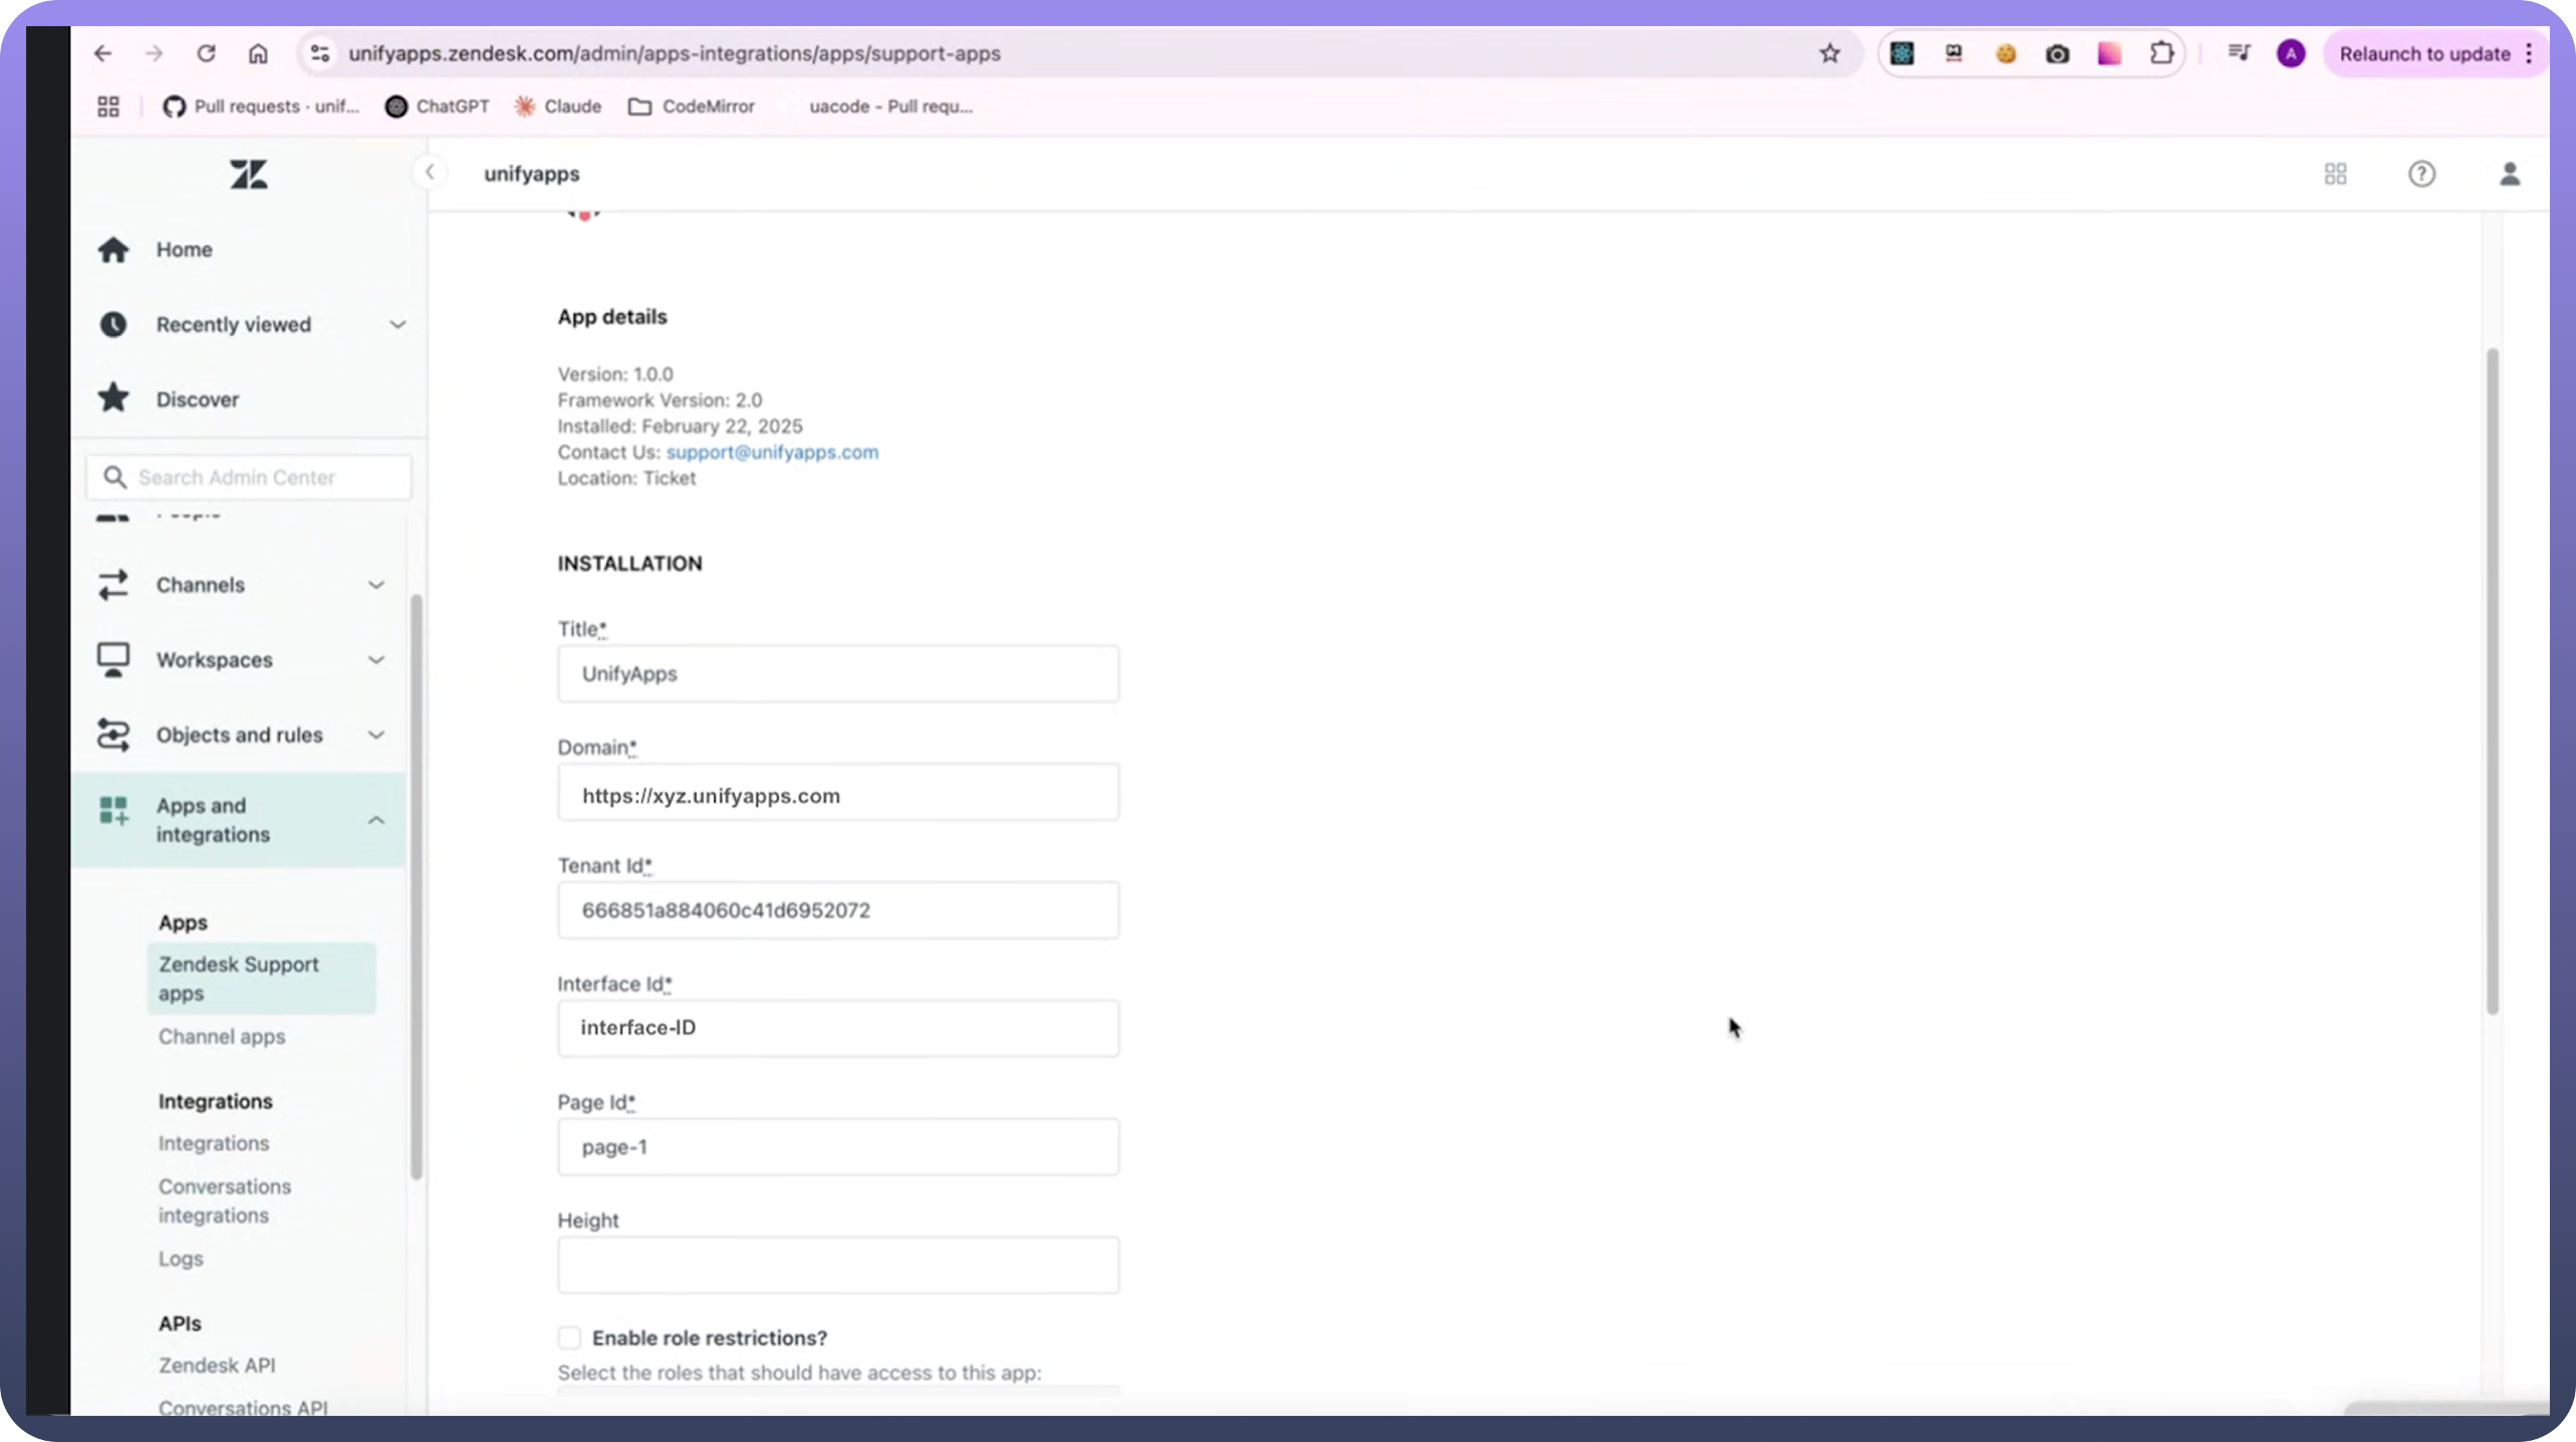The image size is (2576, 1442).
Task: Expand the Channels menu
Action: (x=376, y=585)
